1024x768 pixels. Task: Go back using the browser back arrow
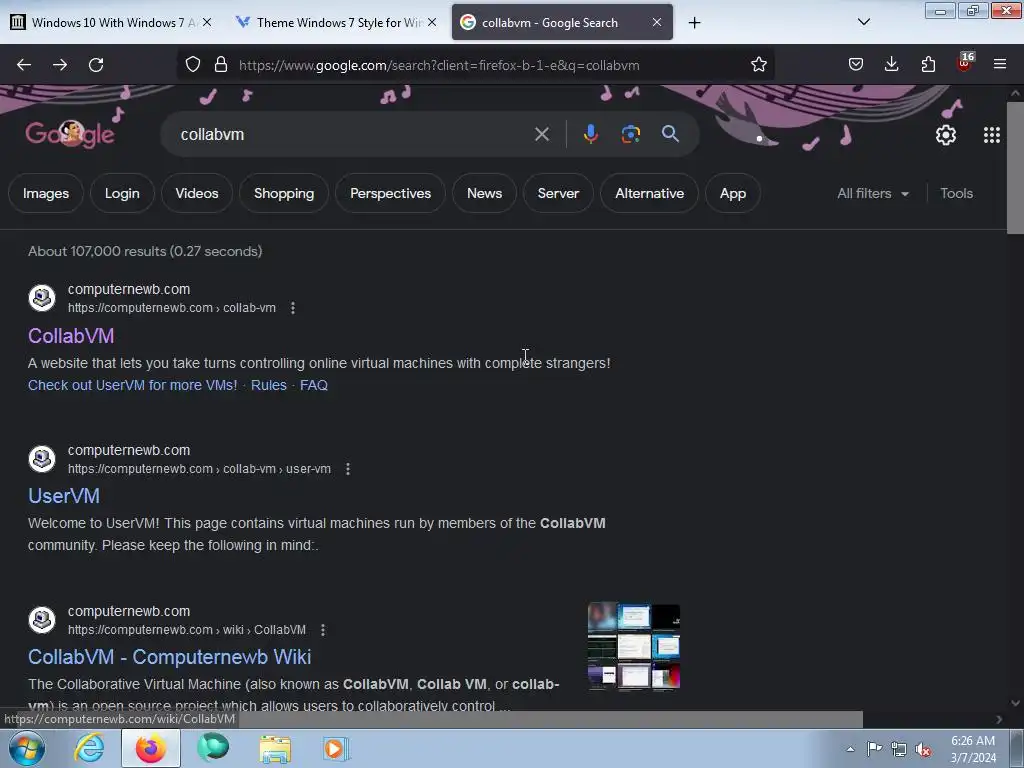24,65
